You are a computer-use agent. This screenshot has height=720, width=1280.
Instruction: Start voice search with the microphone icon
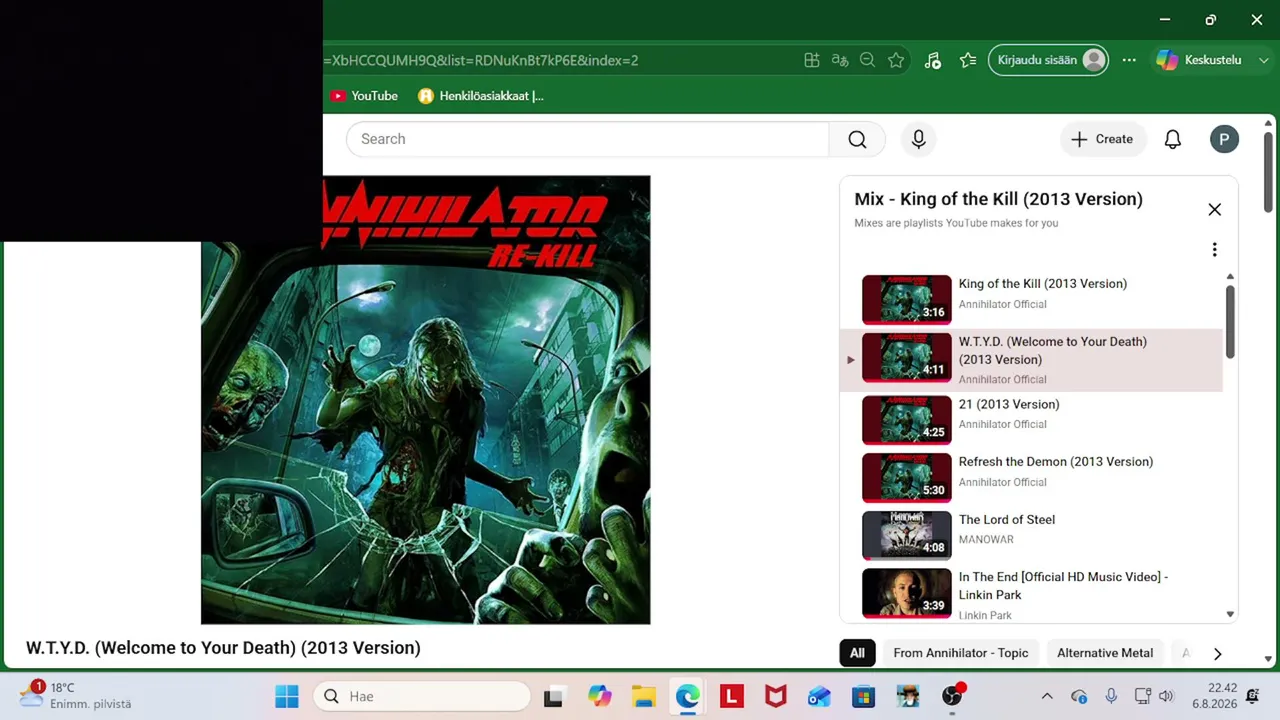919,139
